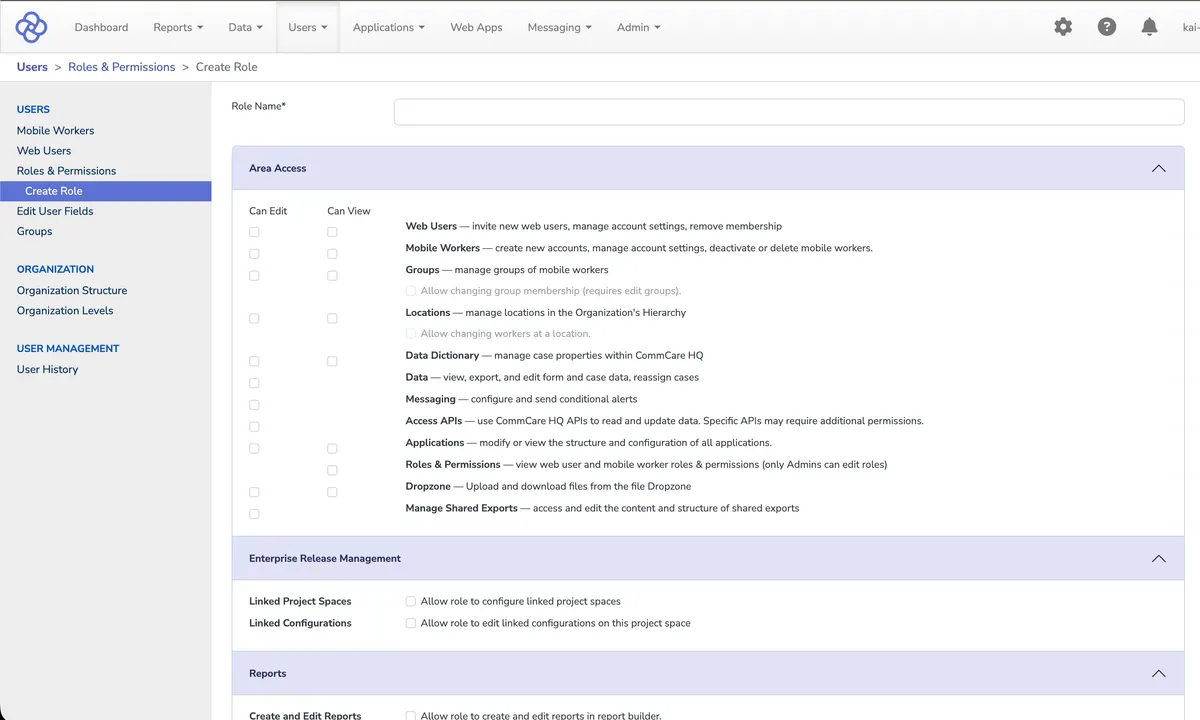The width and height of the screenshot is (1200, 720).
Task: Check Allow role to configure linked project spaces
Action: 410,601
